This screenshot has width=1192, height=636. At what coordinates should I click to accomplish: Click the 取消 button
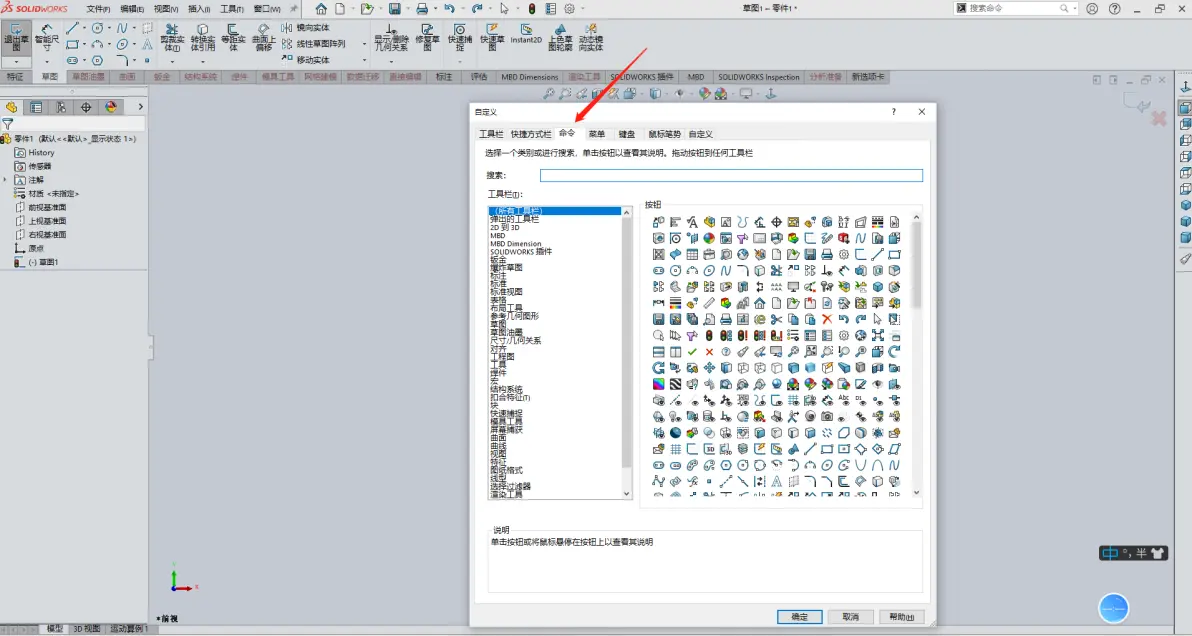[x=850, y=616]
